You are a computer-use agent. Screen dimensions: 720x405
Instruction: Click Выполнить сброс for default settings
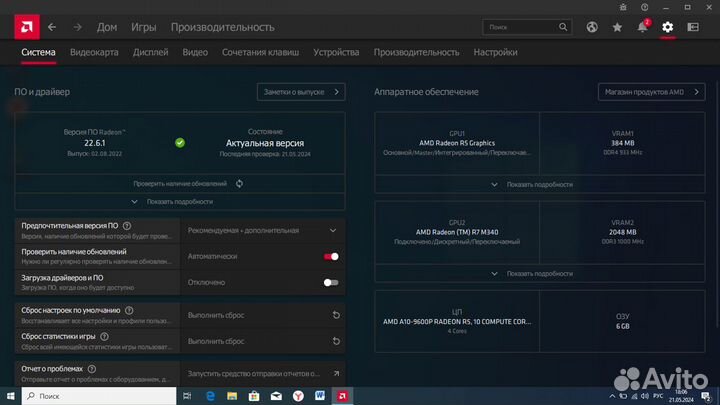click(x=262, y=315)
